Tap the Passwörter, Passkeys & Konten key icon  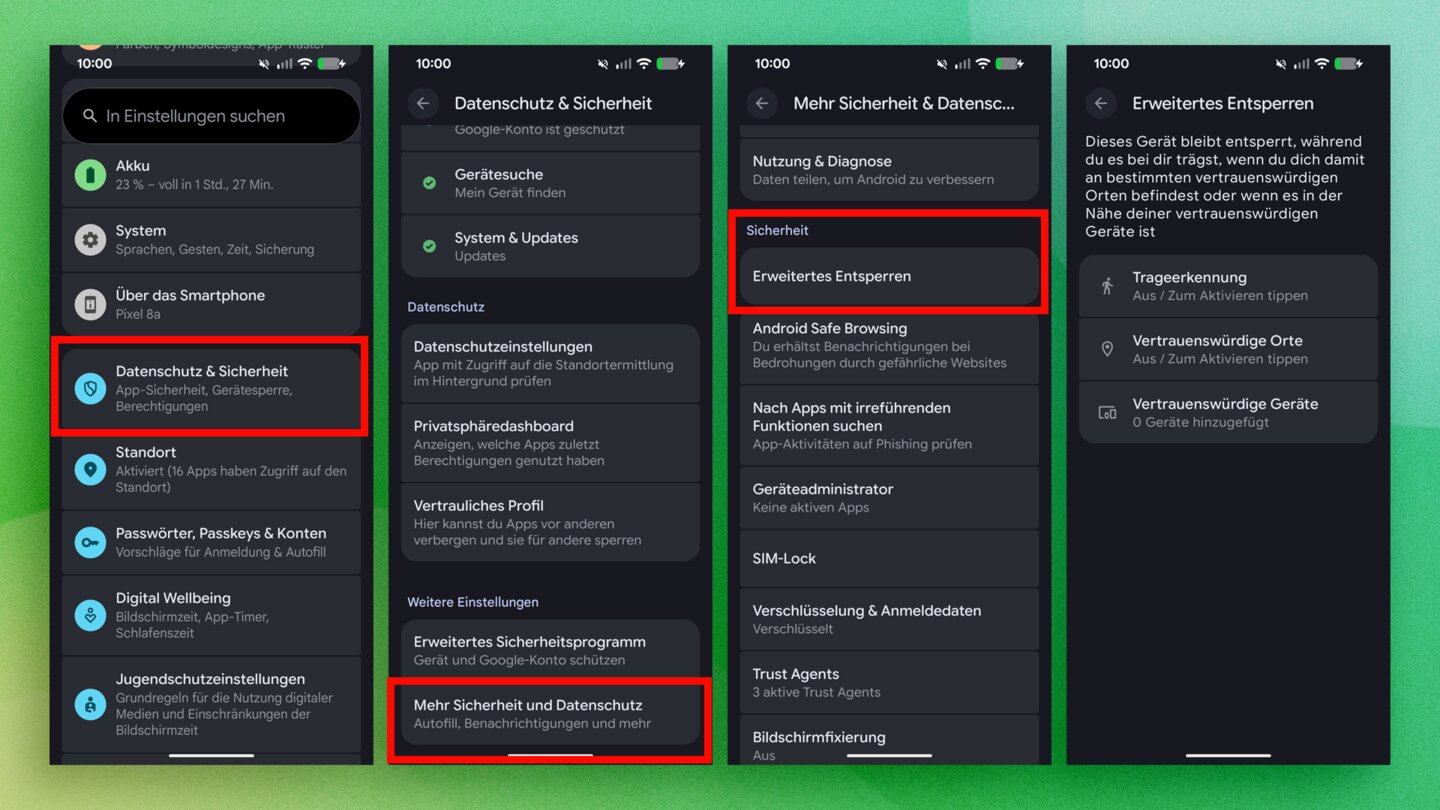[x=90, y=542]
